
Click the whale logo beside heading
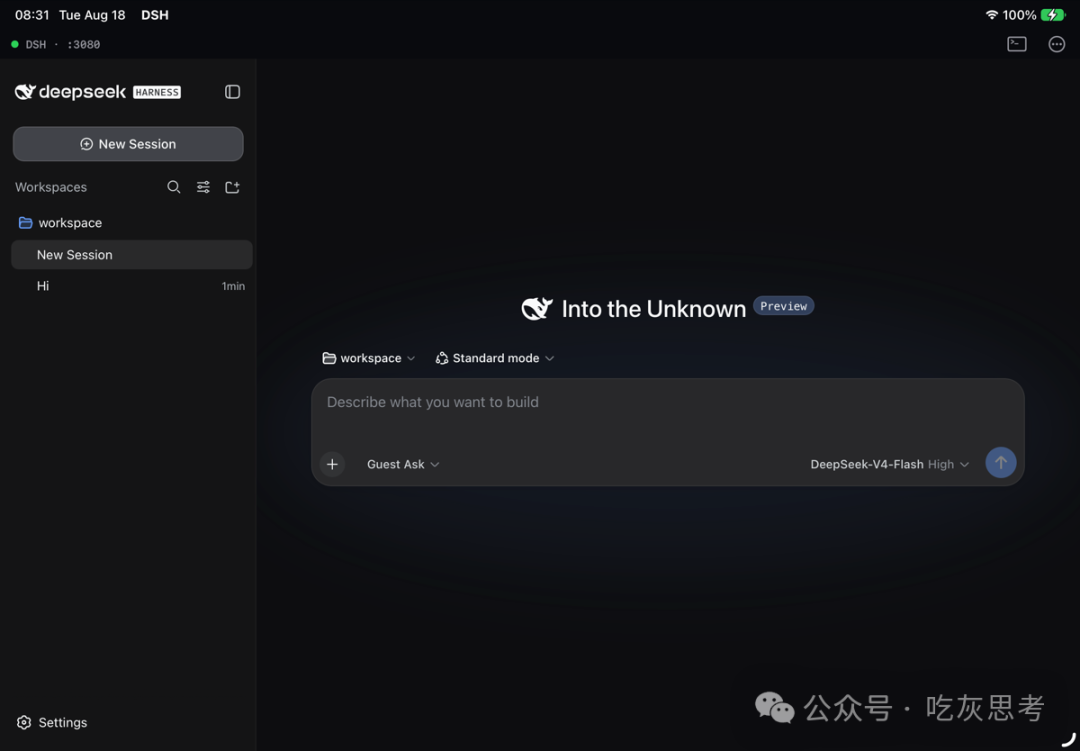point(537,308)
